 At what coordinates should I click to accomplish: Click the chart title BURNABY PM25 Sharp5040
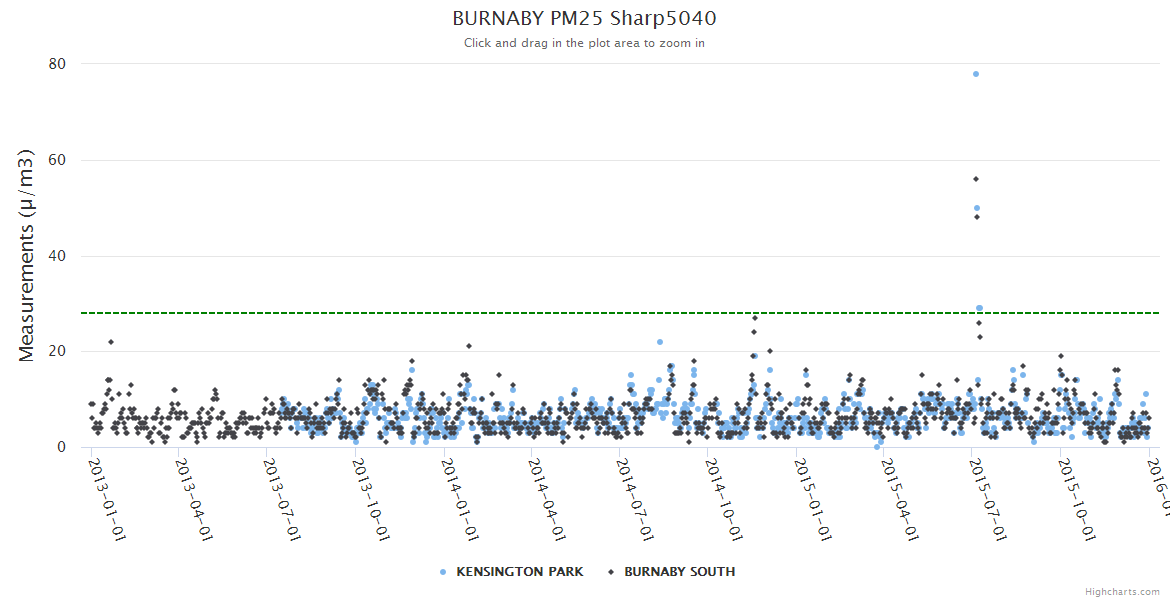tap(584, 19)
